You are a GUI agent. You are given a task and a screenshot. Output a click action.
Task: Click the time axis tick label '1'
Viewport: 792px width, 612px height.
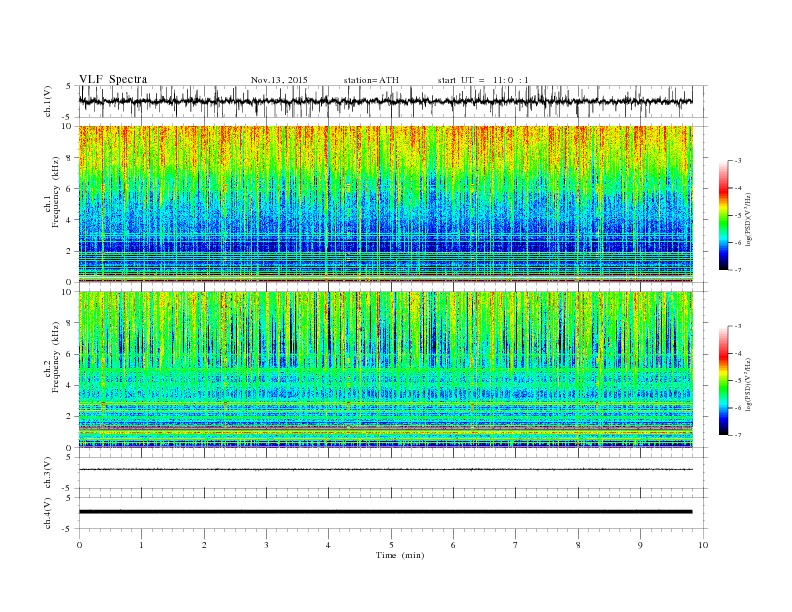(141, 545)
